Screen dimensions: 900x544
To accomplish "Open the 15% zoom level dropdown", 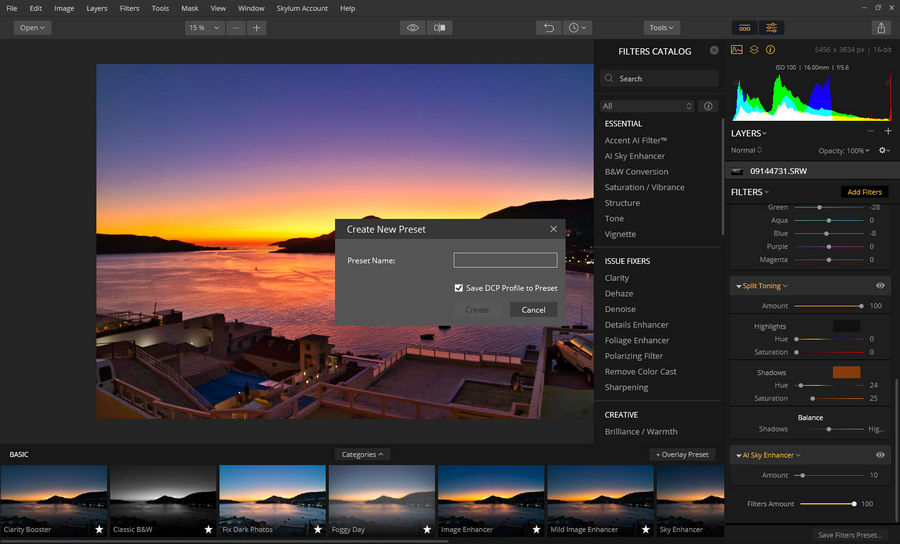I will [x=204, y=28].
